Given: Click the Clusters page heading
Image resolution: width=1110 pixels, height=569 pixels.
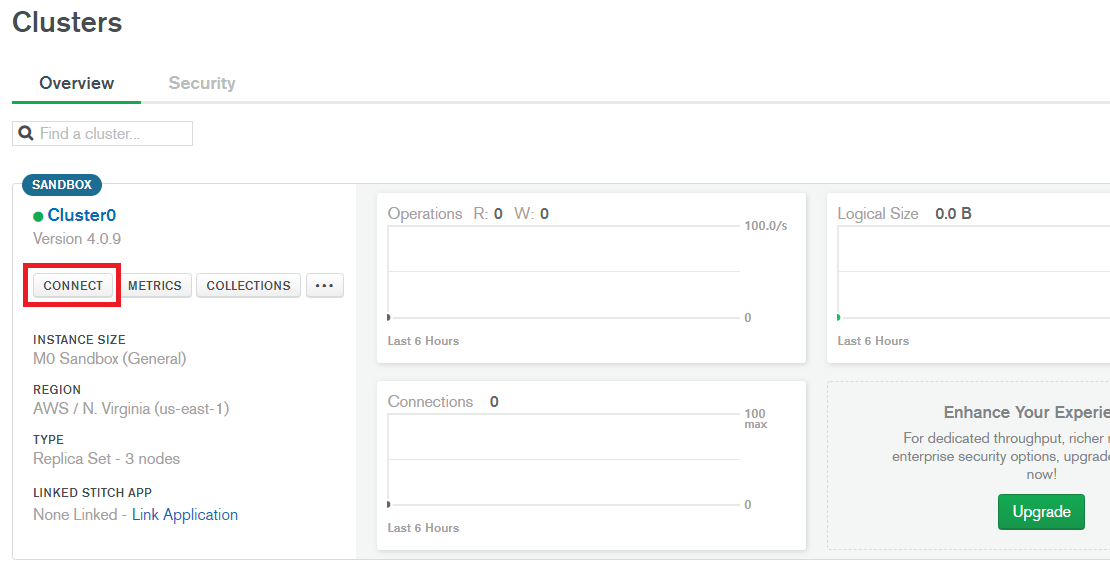Looking at the screenshot, I should [x=67, y=22].
